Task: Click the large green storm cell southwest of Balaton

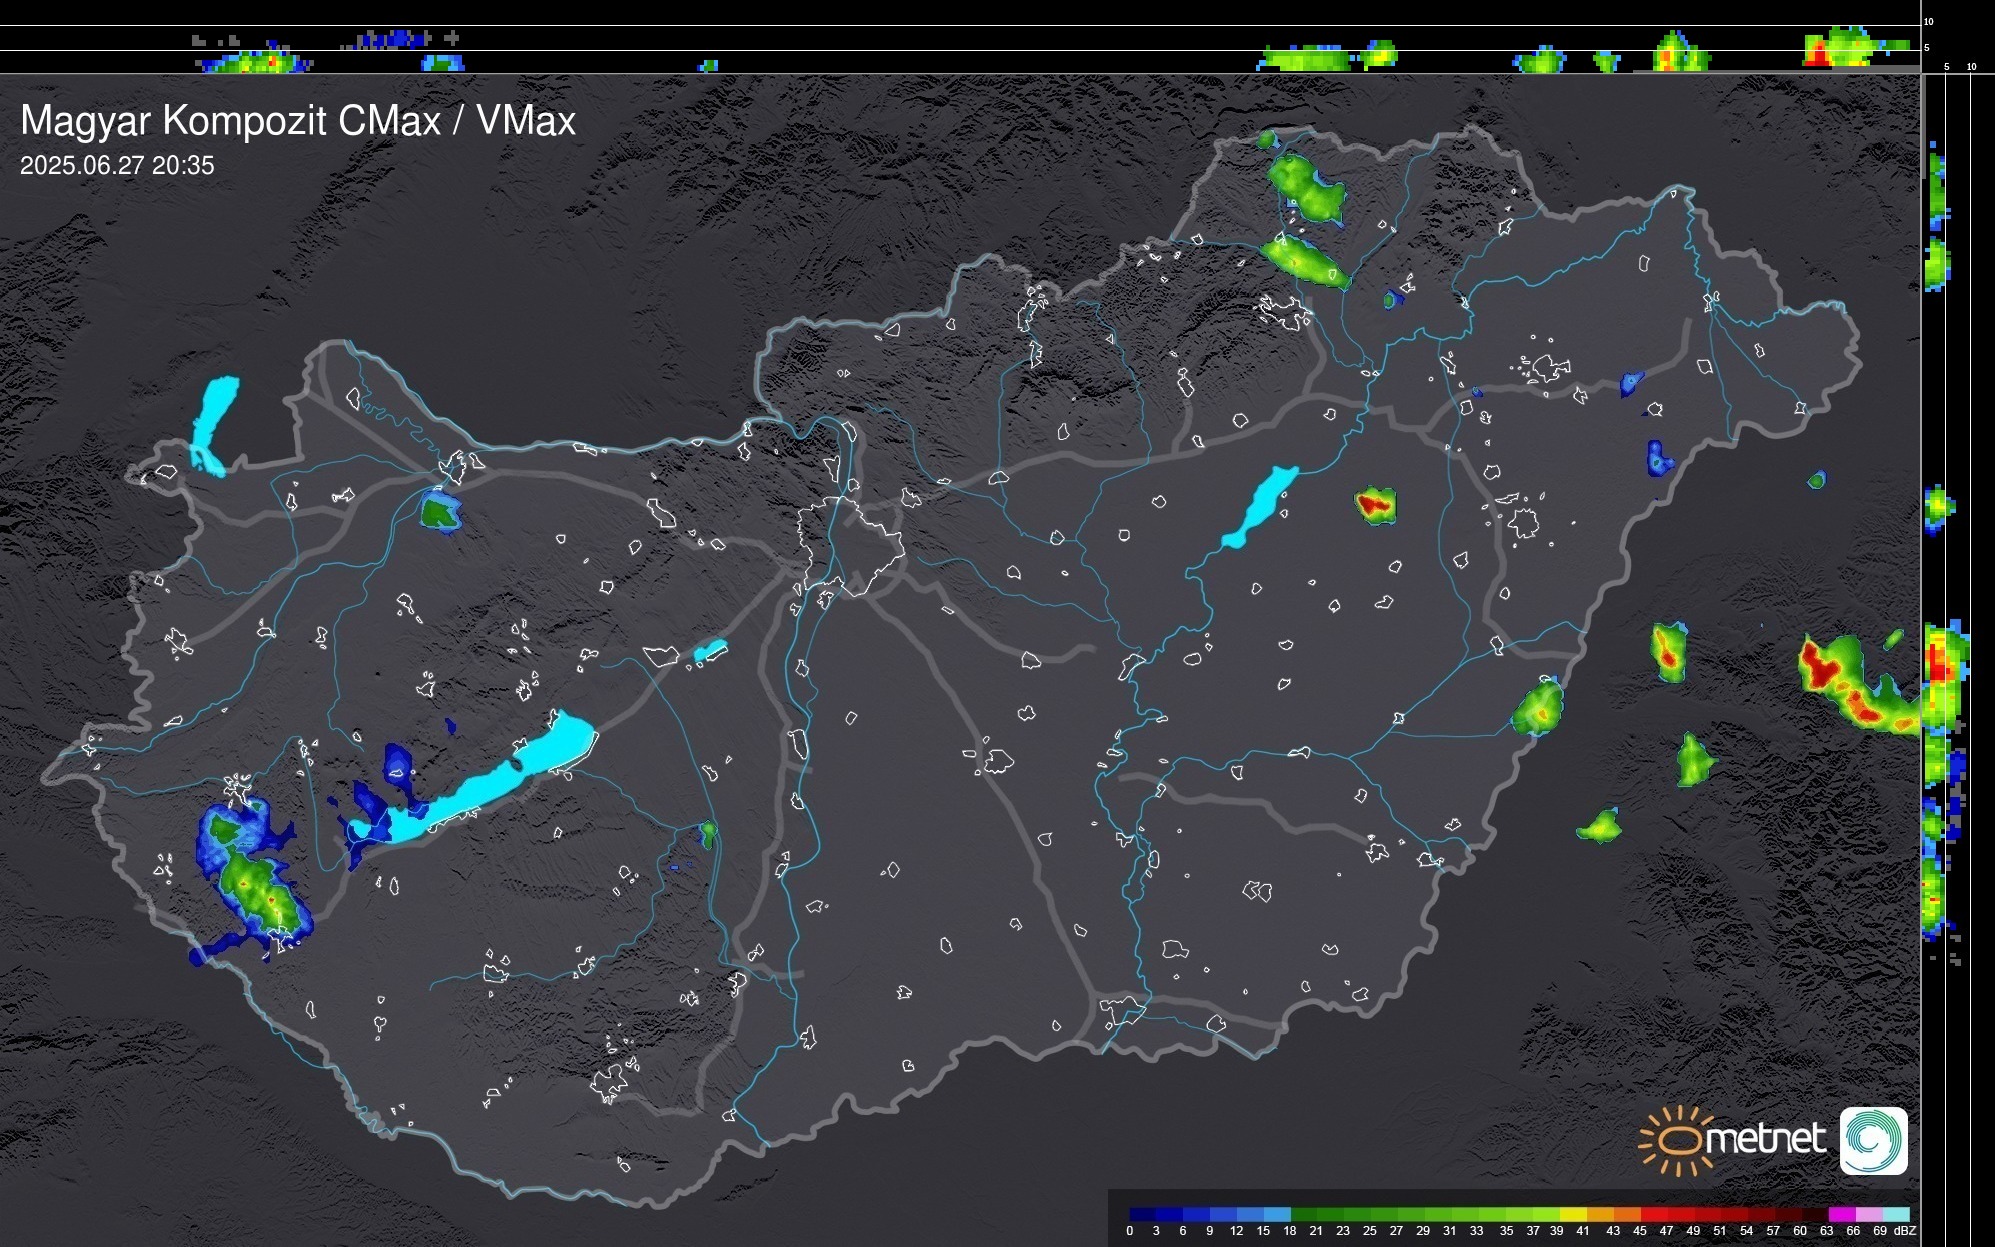Action: (x=260, y=890)
